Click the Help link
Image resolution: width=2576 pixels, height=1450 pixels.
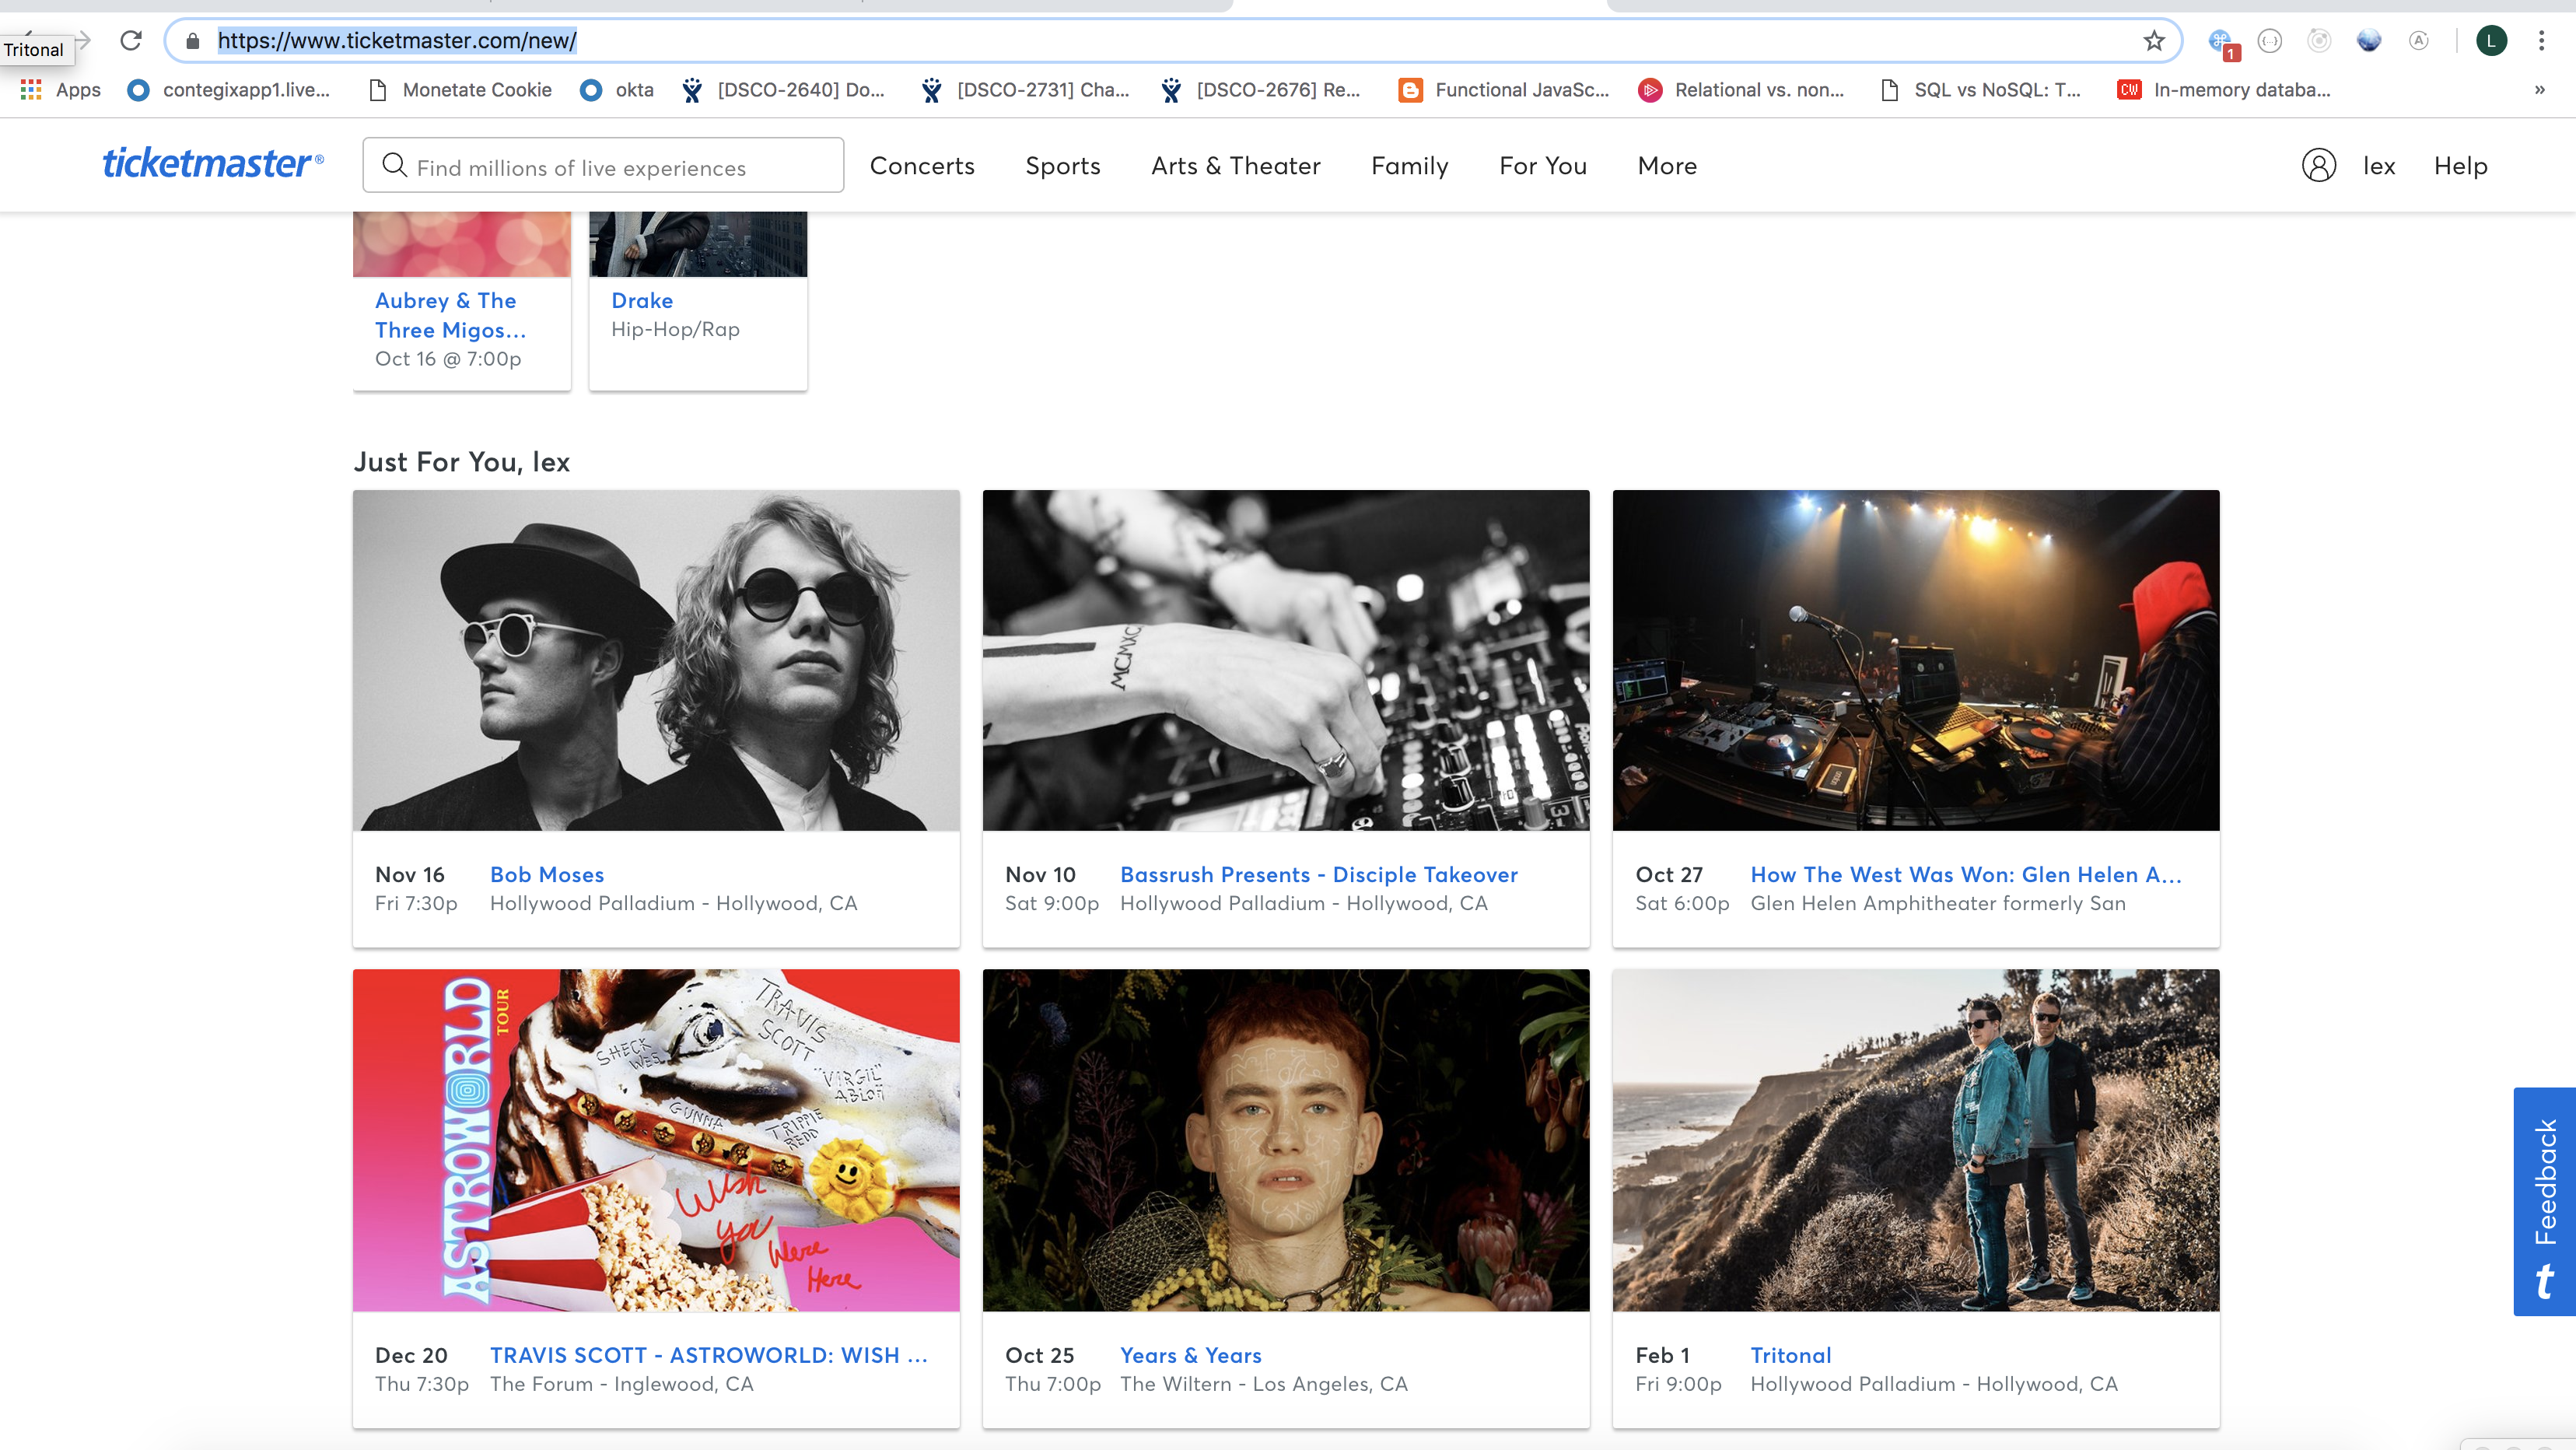click(x=2460, y=166)
